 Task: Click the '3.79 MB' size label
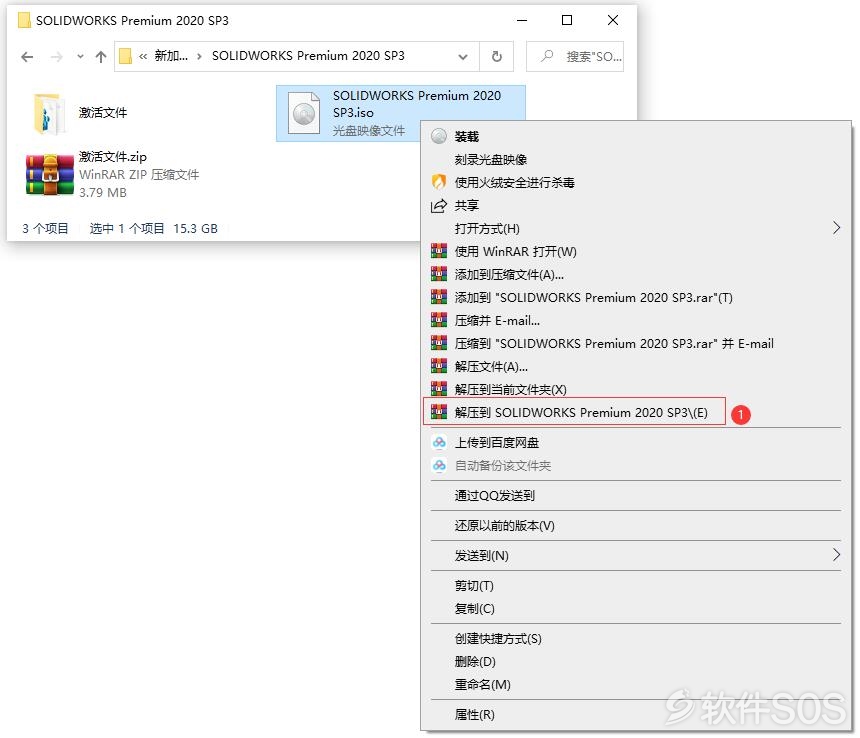103,193
